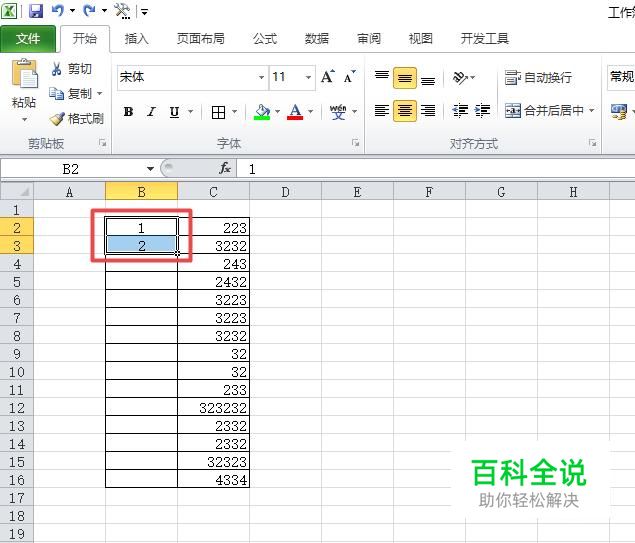
Task: Set bottom vertical alignment
Action: (428, 79)
